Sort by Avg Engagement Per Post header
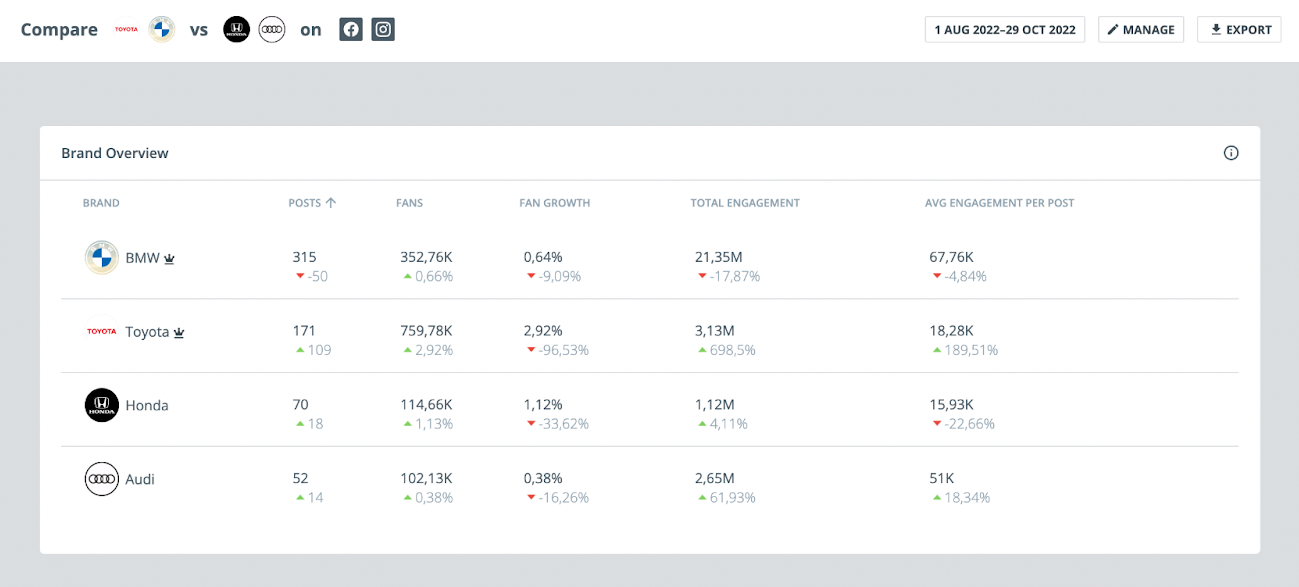This screenshot has height=587, width=1299. 1000,203
